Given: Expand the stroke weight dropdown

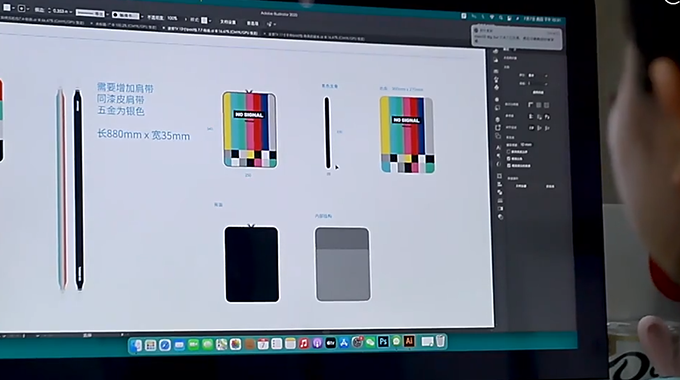Looking at the screenshot, I should click(71, 11).
